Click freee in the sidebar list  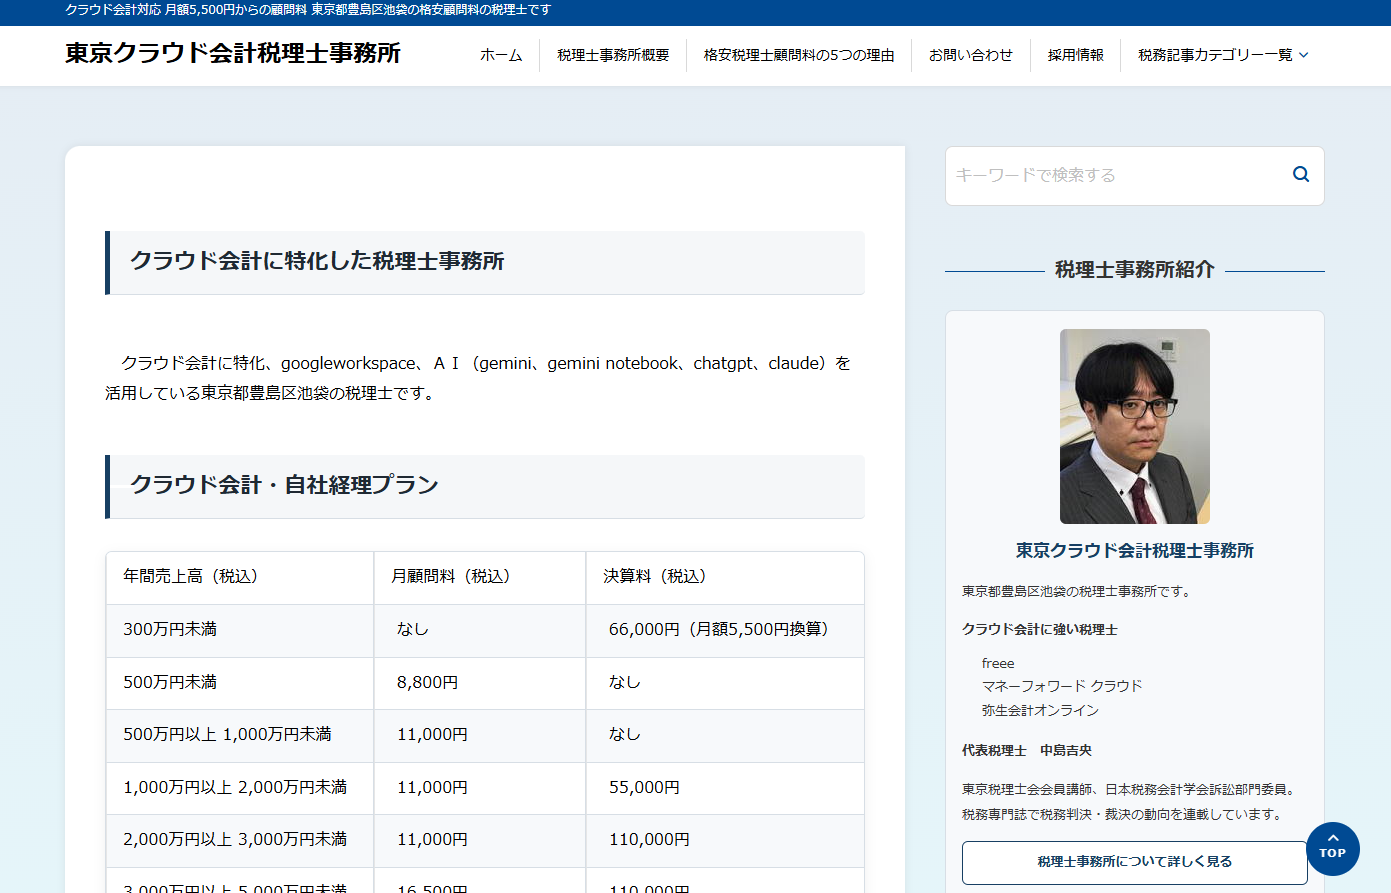pos(998,663)
